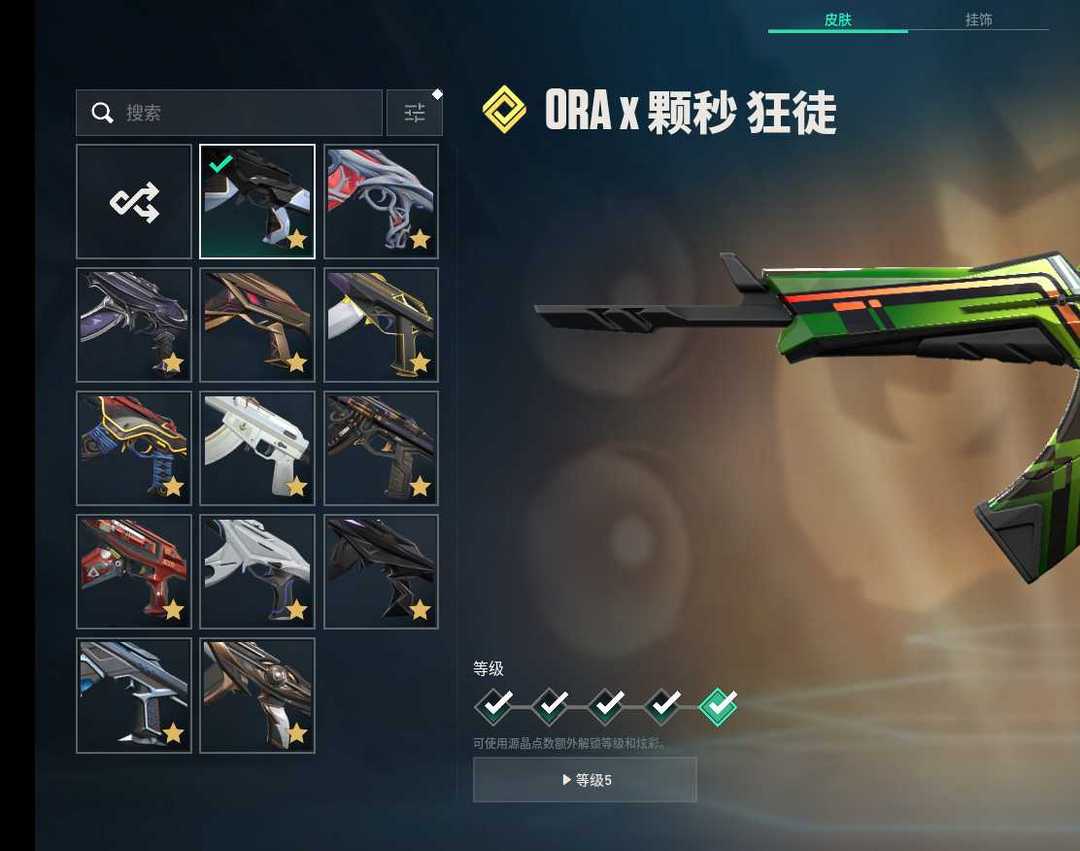The image size is (1080, 851).
Task: Select the brown skin with red eye
Action: (257, 325)
